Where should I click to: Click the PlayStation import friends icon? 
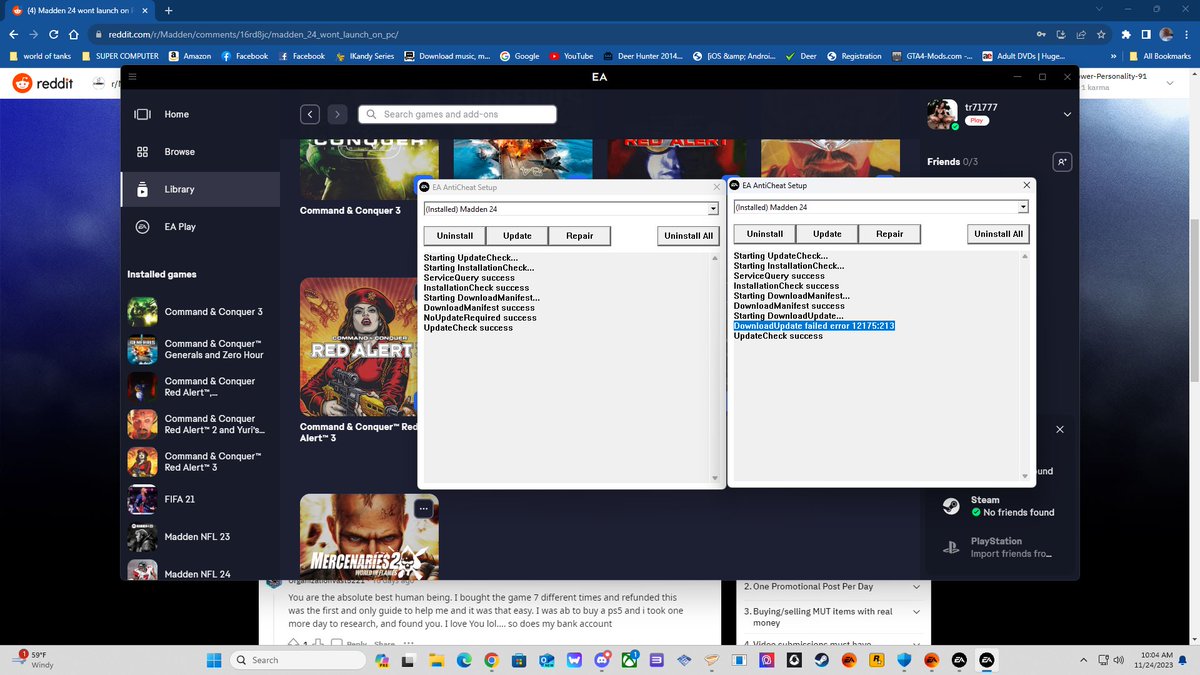tap(951, 547)
